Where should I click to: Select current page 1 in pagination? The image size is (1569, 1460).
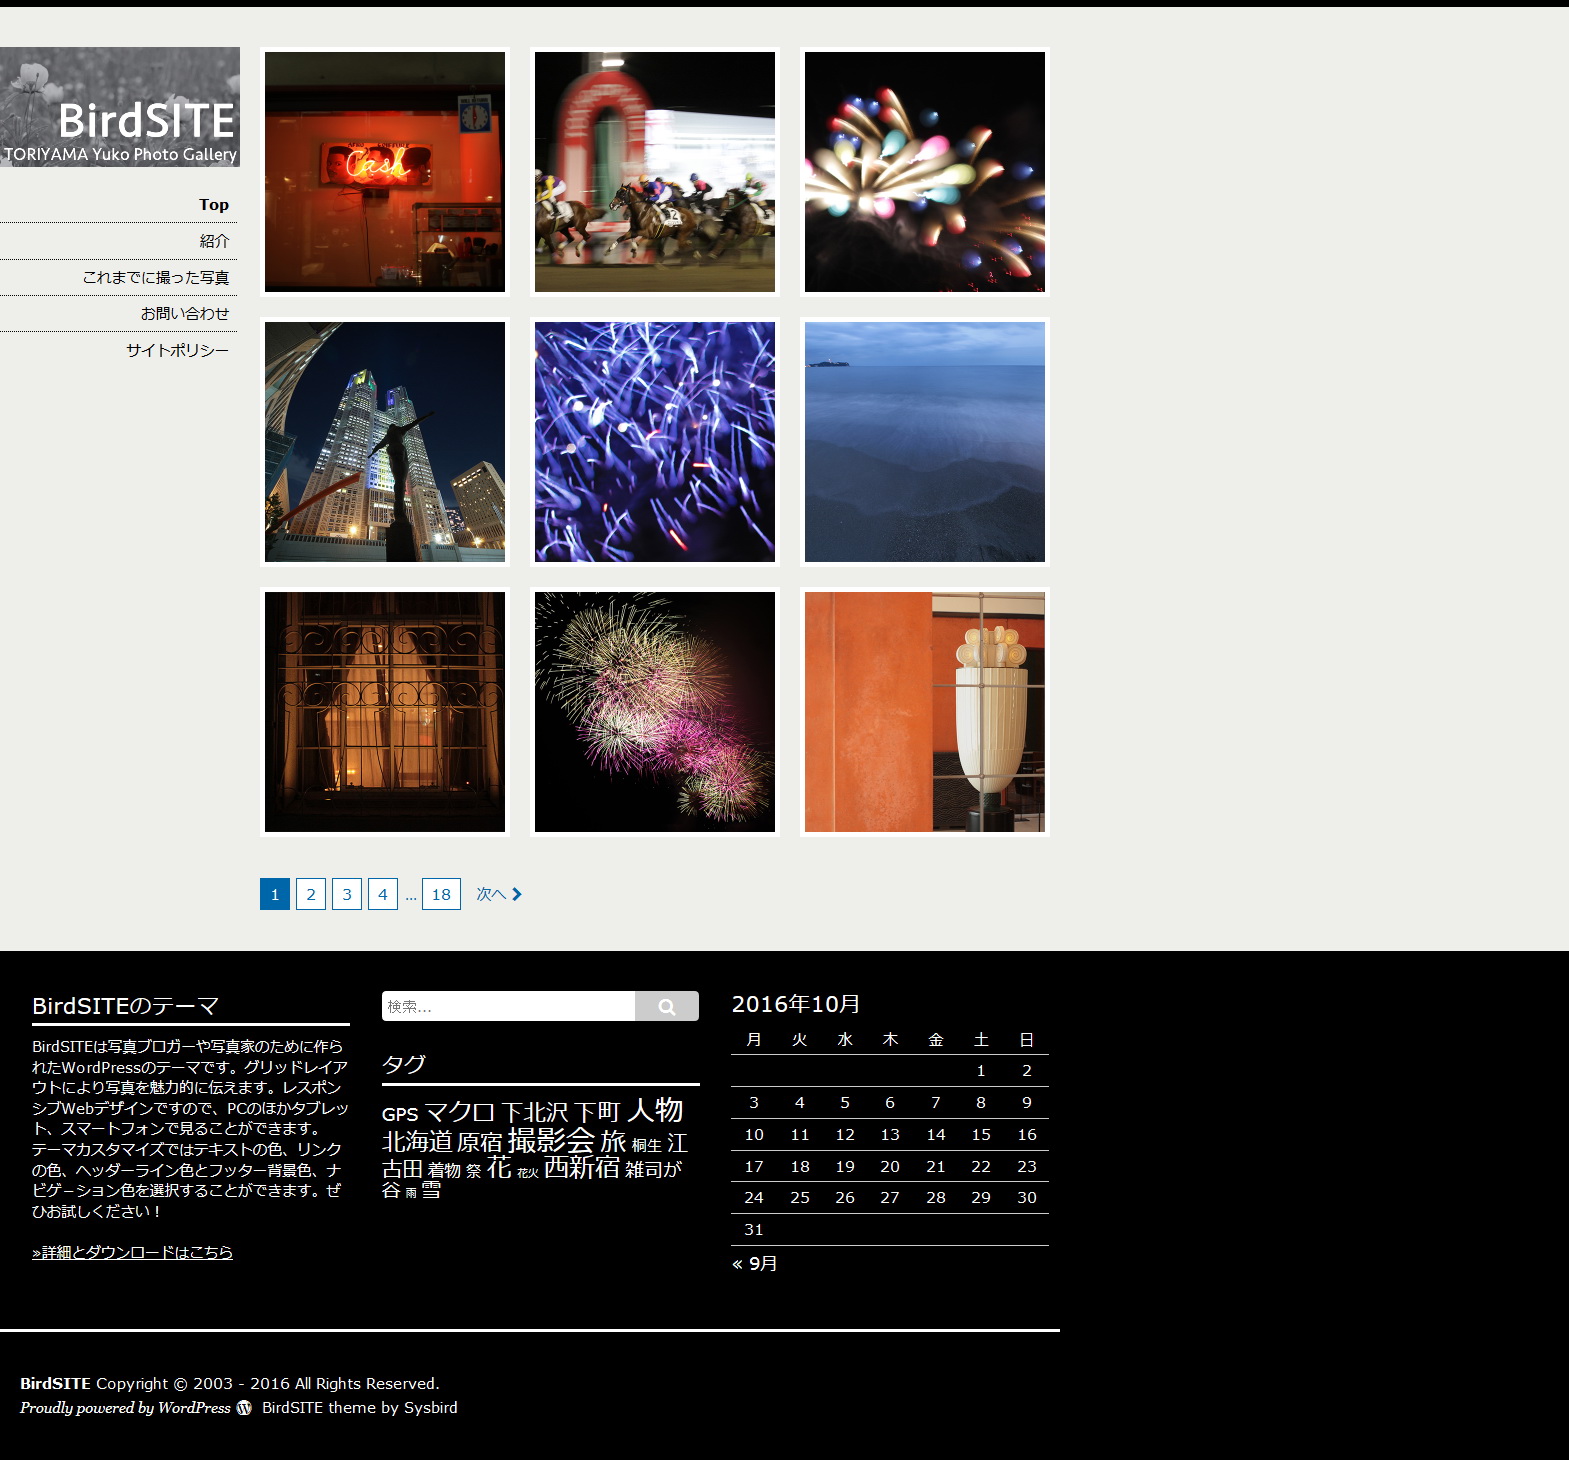coord(275,894)
